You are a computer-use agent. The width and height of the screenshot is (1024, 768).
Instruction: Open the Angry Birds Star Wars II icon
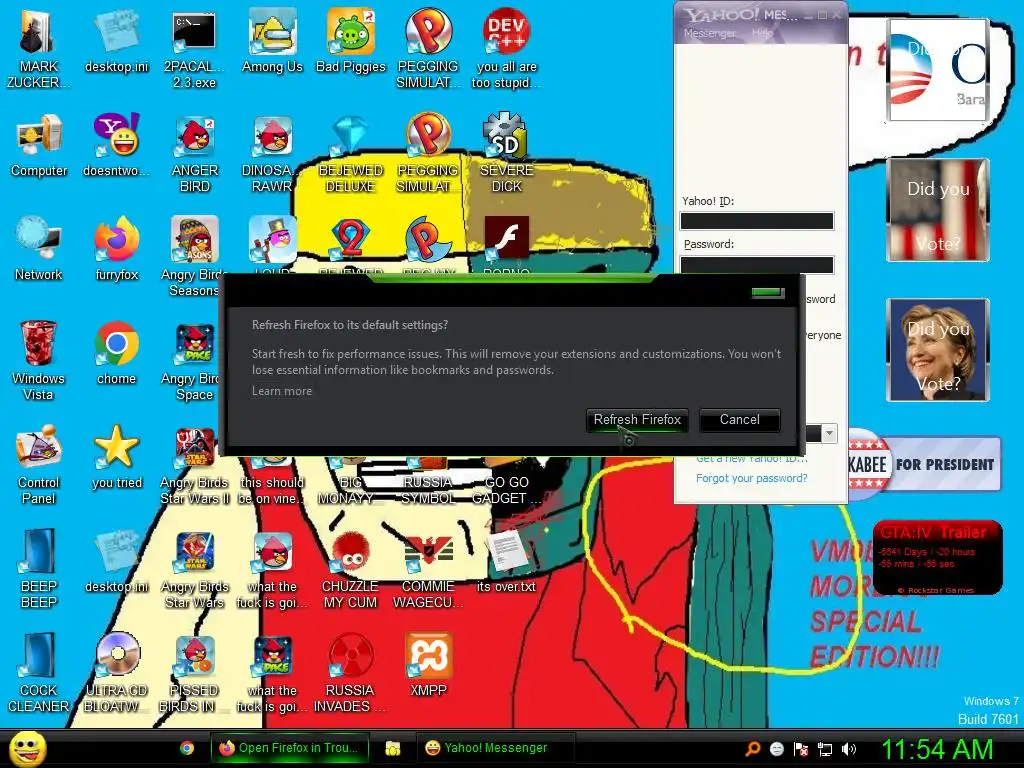click(x=194, y=464)
